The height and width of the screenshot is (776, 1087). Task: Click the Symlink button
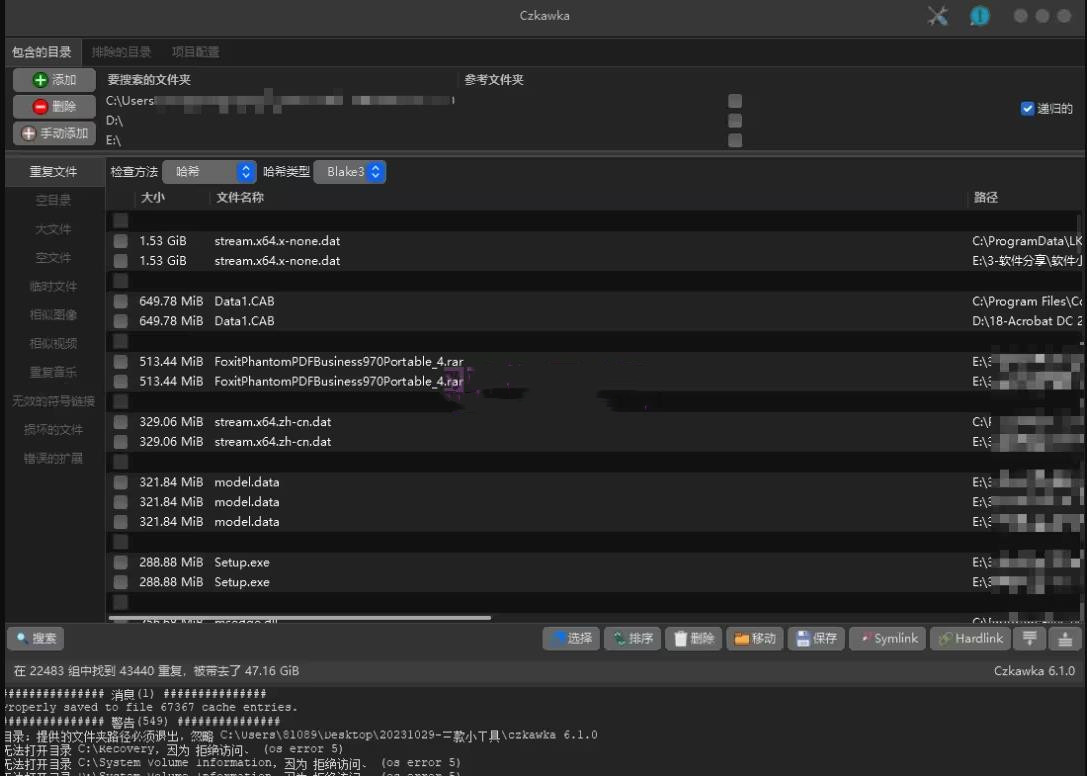(886, 639)
